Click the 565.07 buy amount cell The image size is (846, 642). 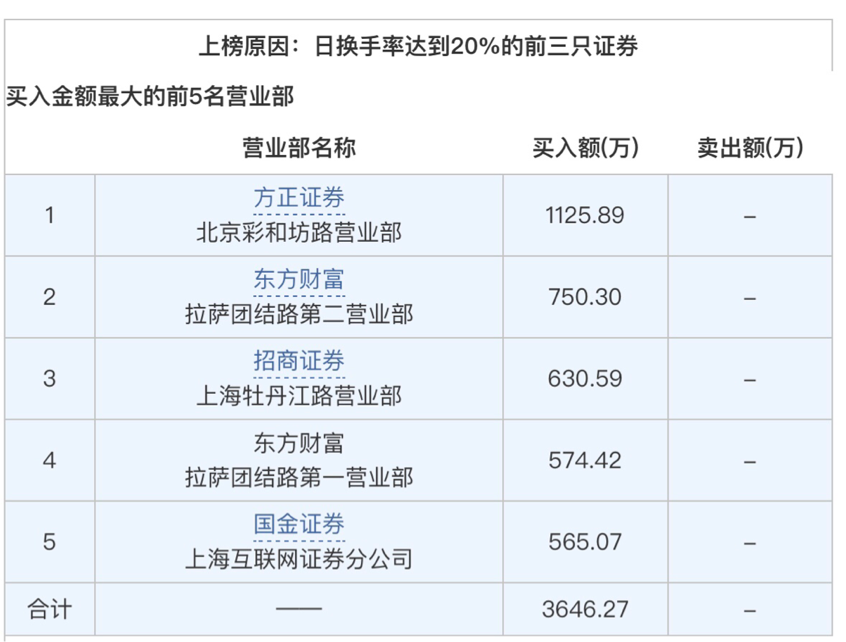pyautogui.click(x=585, y=542)
